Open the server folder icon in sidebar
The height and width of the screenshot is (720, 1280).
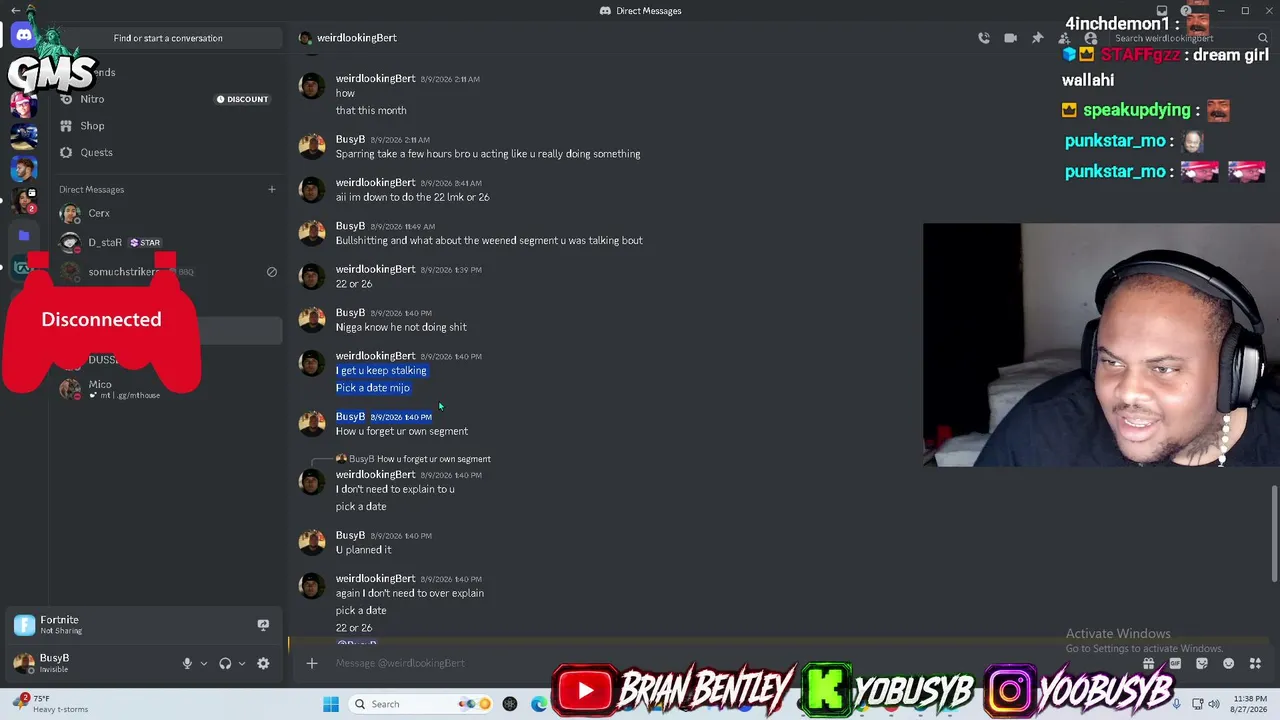coord(24,236)
